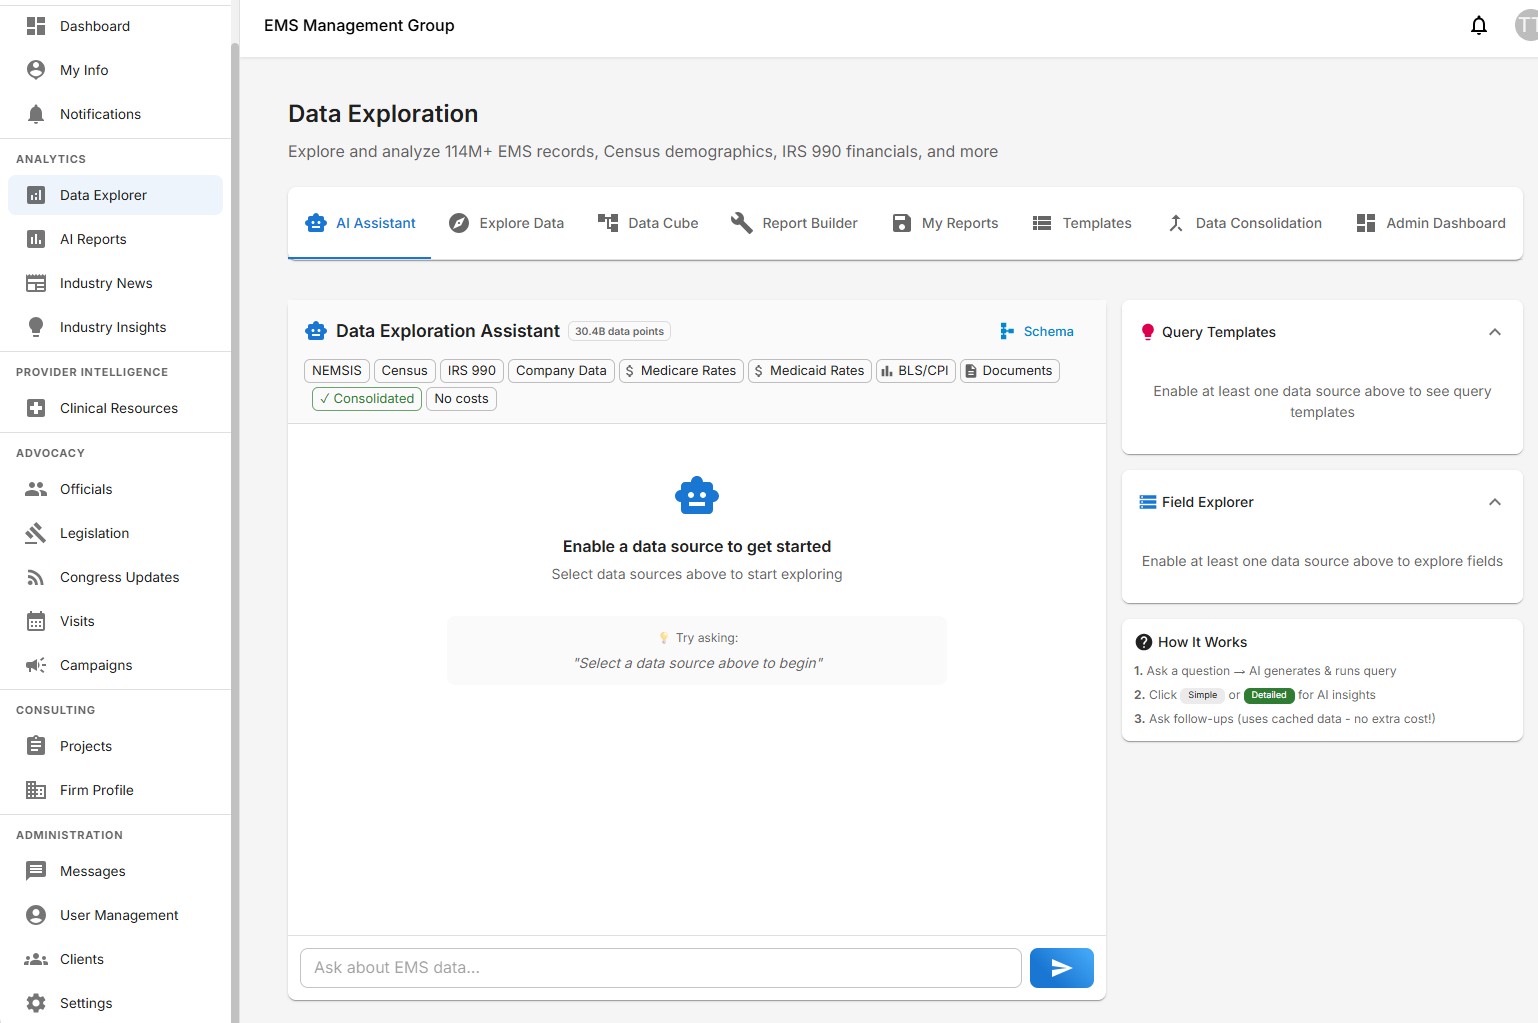Screen dimensions: 1538x1023
Task: Click the How It Works question icon
Action: pos(1144,642)
